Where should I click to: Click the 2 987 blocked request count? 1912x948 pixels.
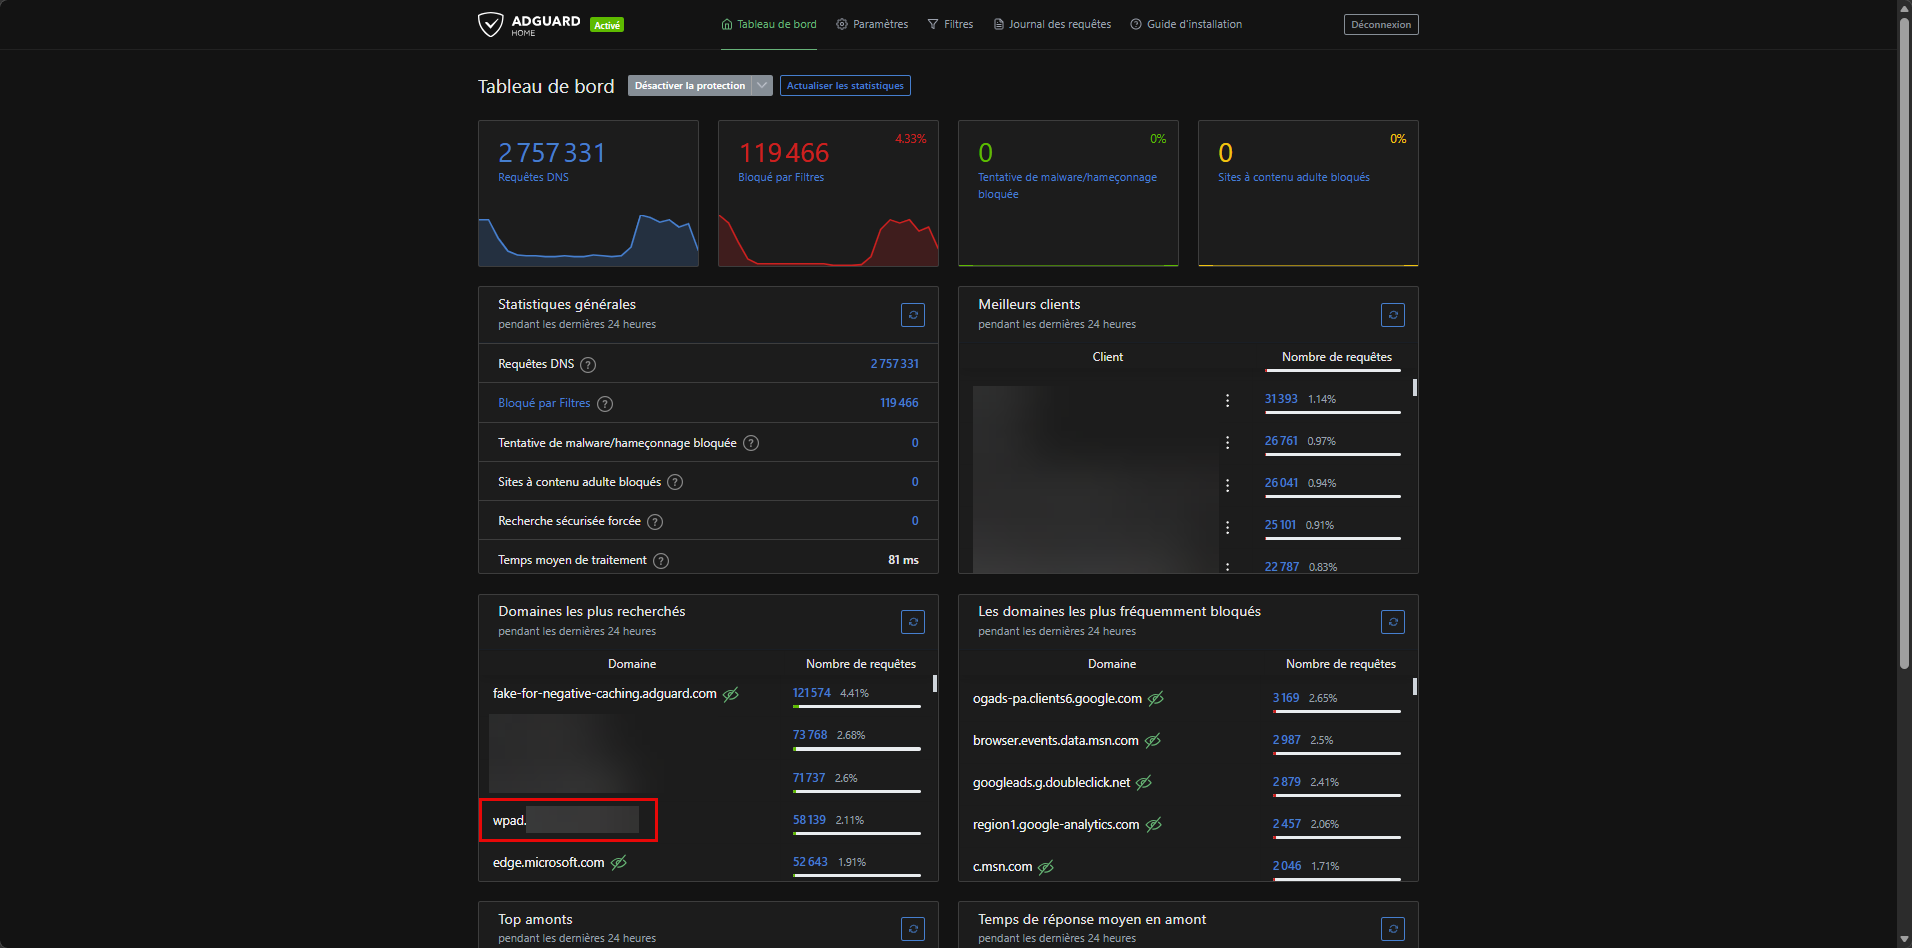point(1287,740)
